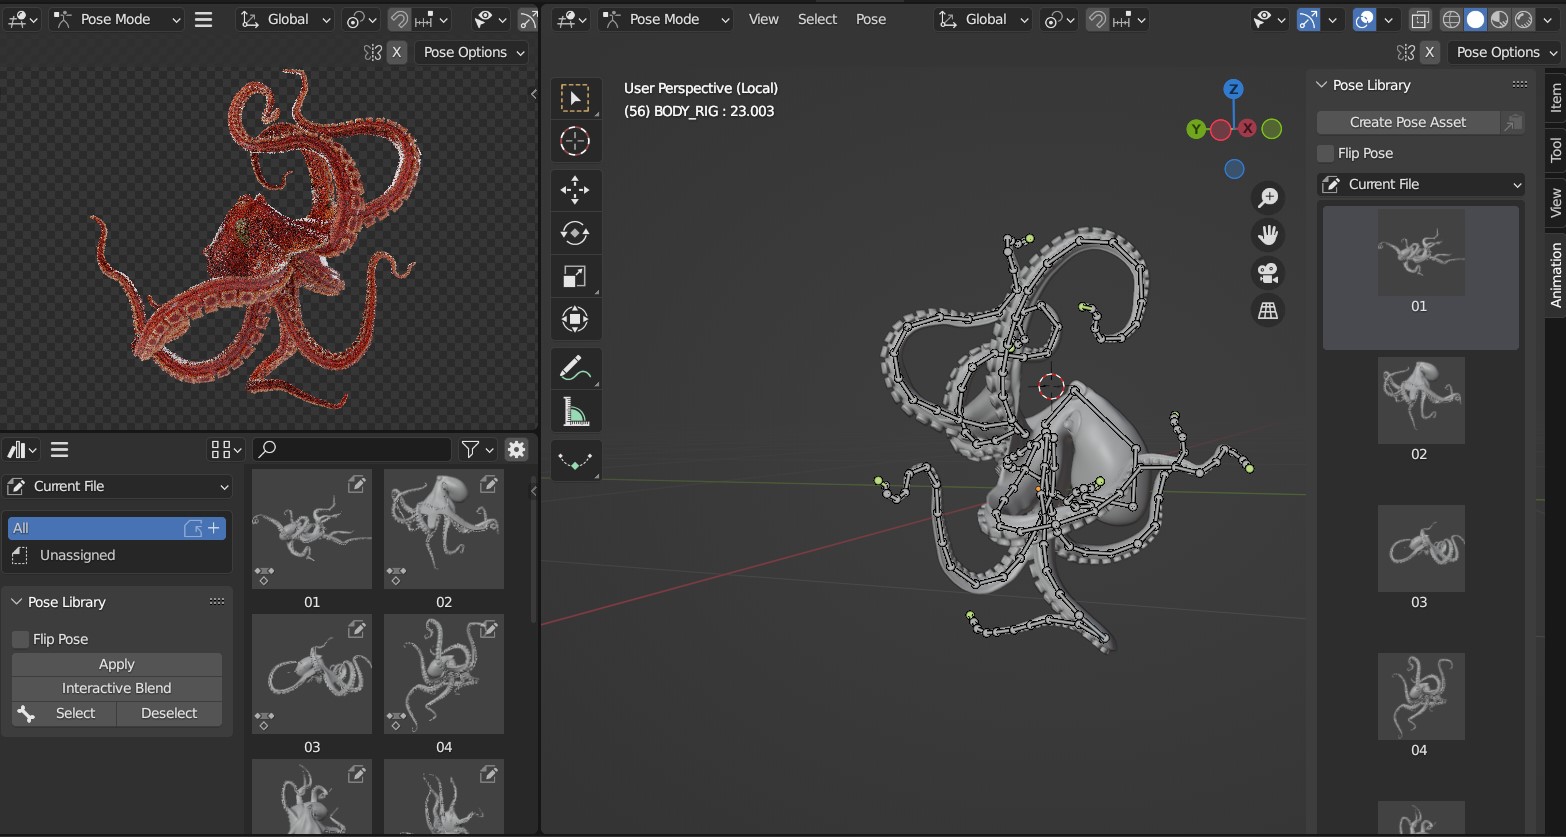Viewport: 1566px width, 837px height.
Task: Click the Move view hand icon
Action: pos(1268,235)
